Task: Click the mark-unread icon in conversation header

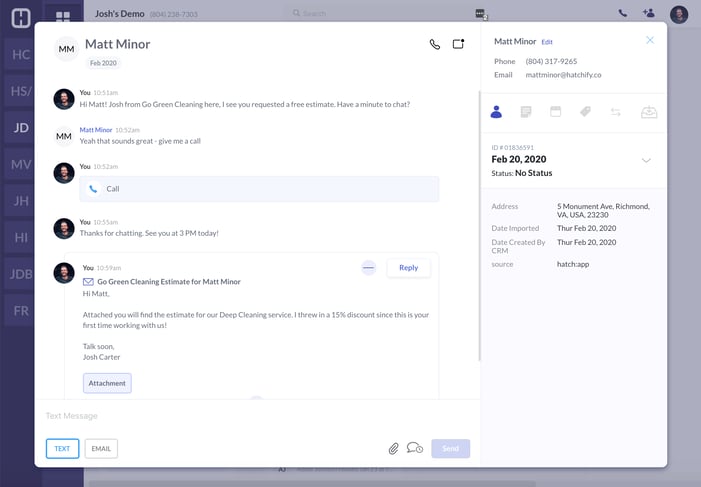Action: click(458, 45)
